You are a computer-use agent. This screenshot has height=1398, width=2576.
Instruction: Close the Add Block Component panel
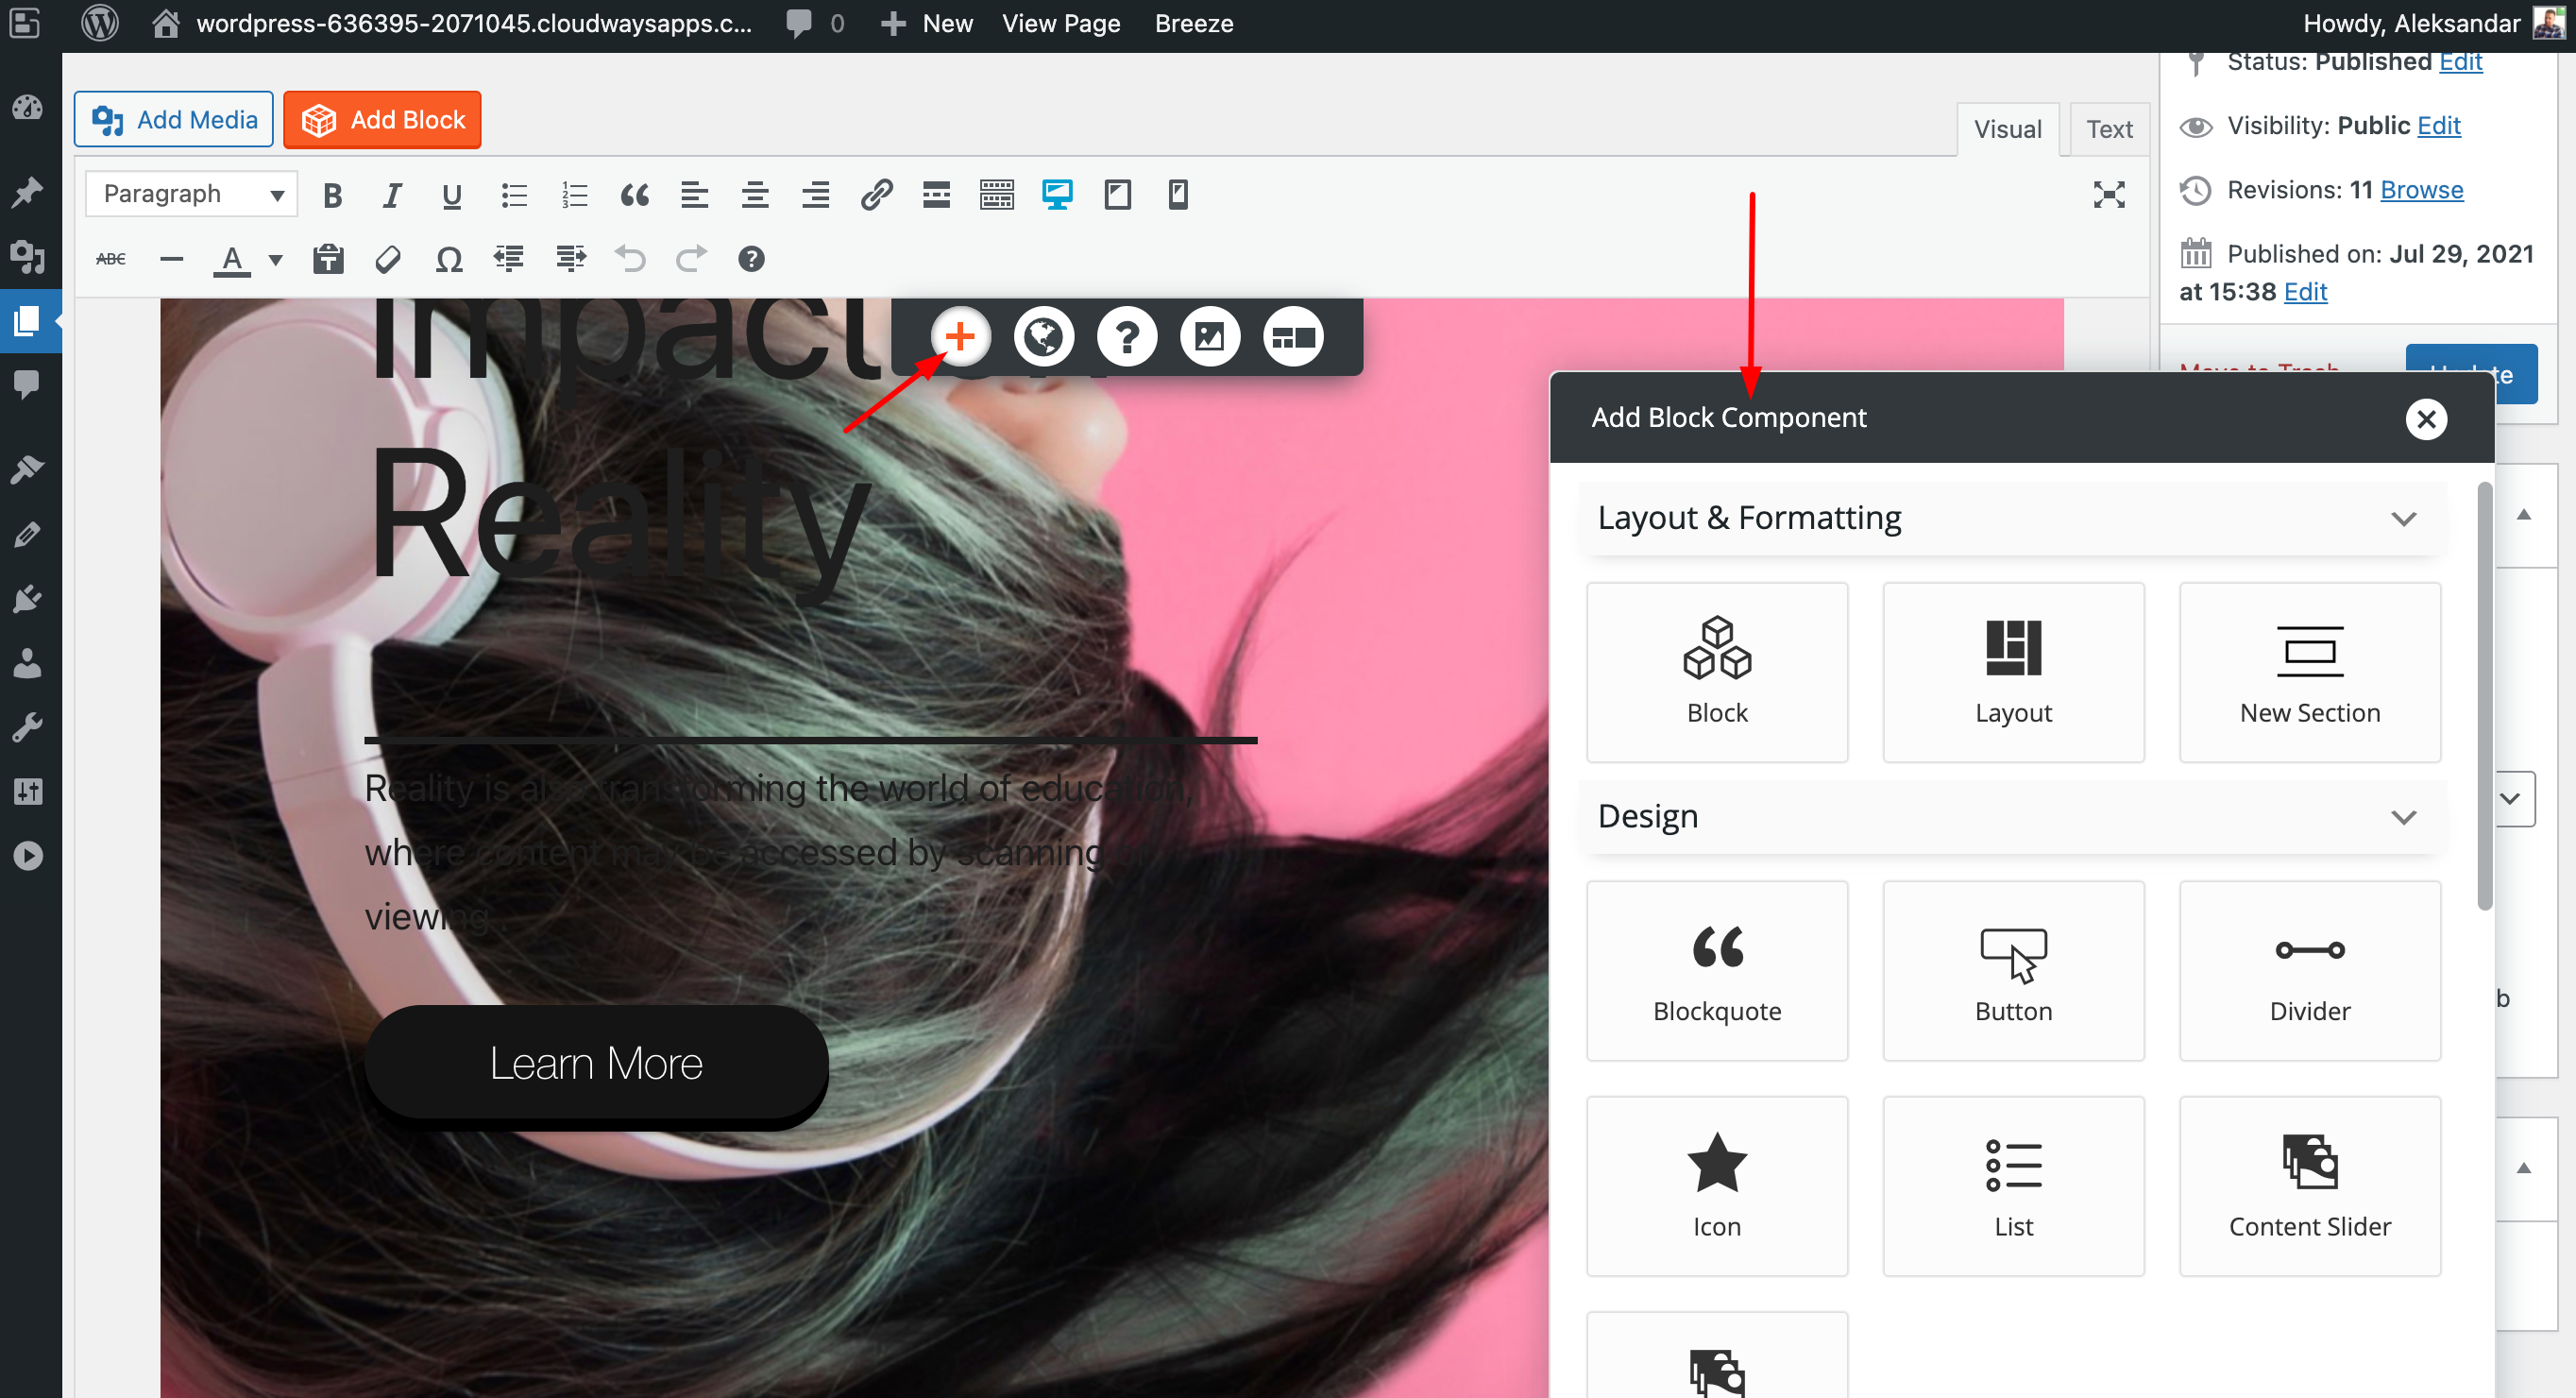point(2425,419)
